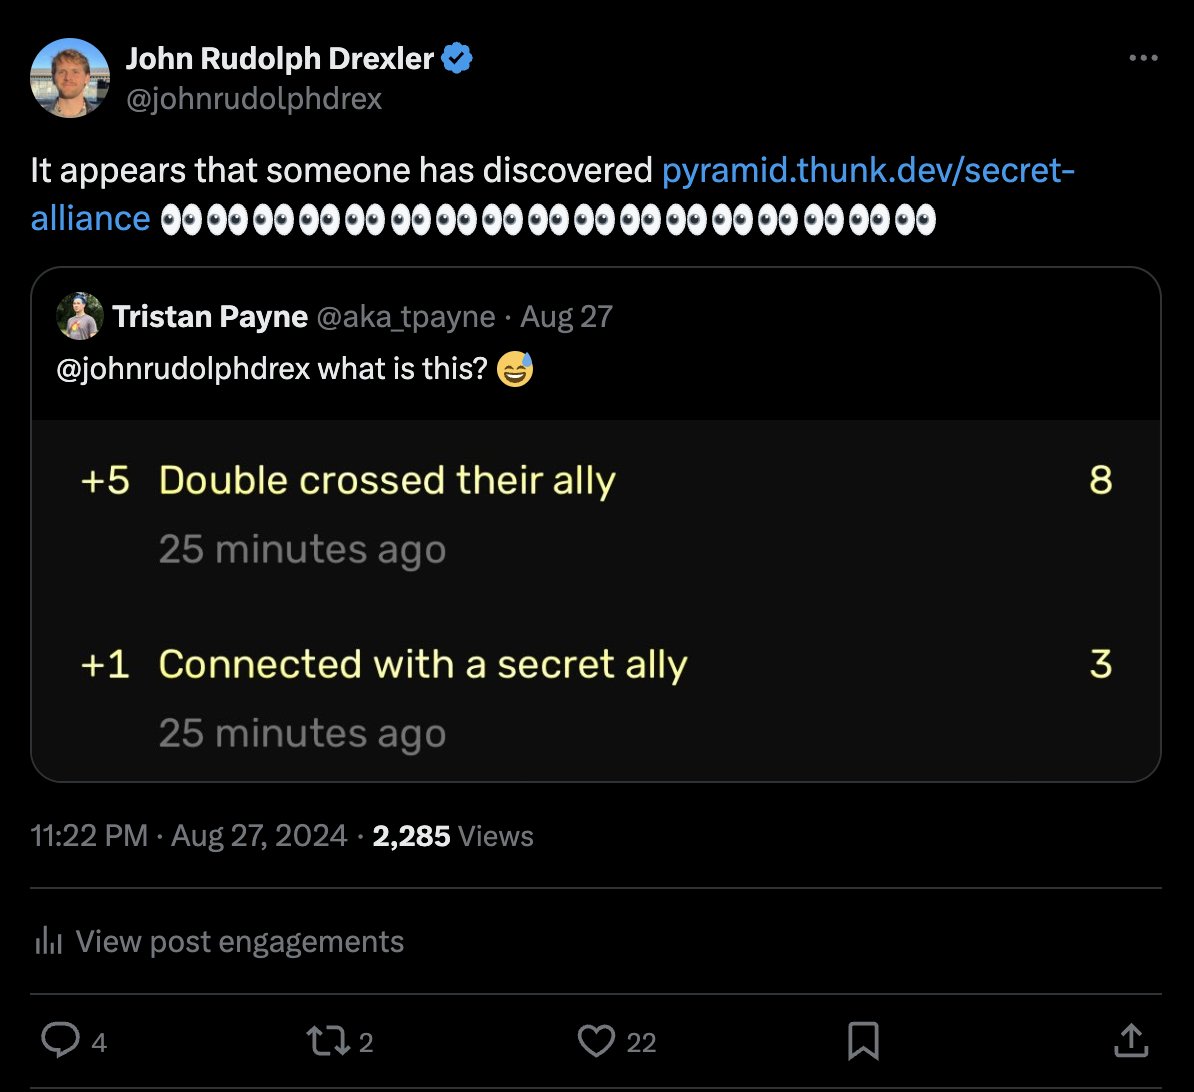Viewport: 1194px width, 1092px height.
Task: Click the 2,285 Views count
Action: 411,835
